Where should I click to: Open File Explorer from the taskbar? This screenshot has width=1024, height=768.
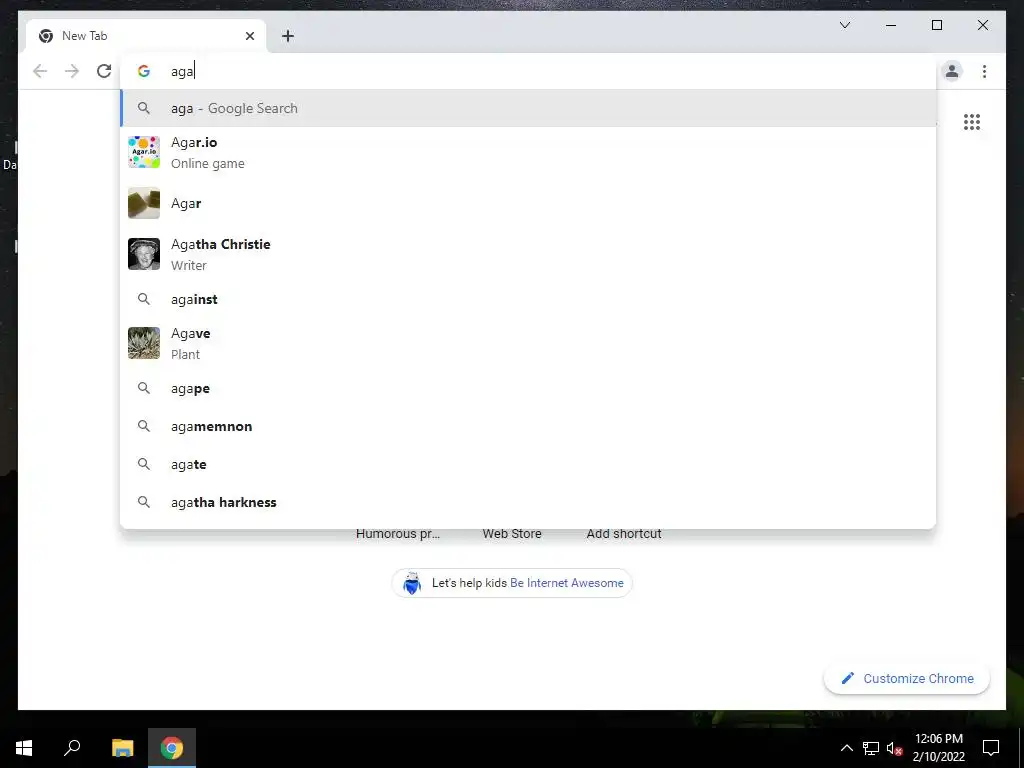click(122, 748)
